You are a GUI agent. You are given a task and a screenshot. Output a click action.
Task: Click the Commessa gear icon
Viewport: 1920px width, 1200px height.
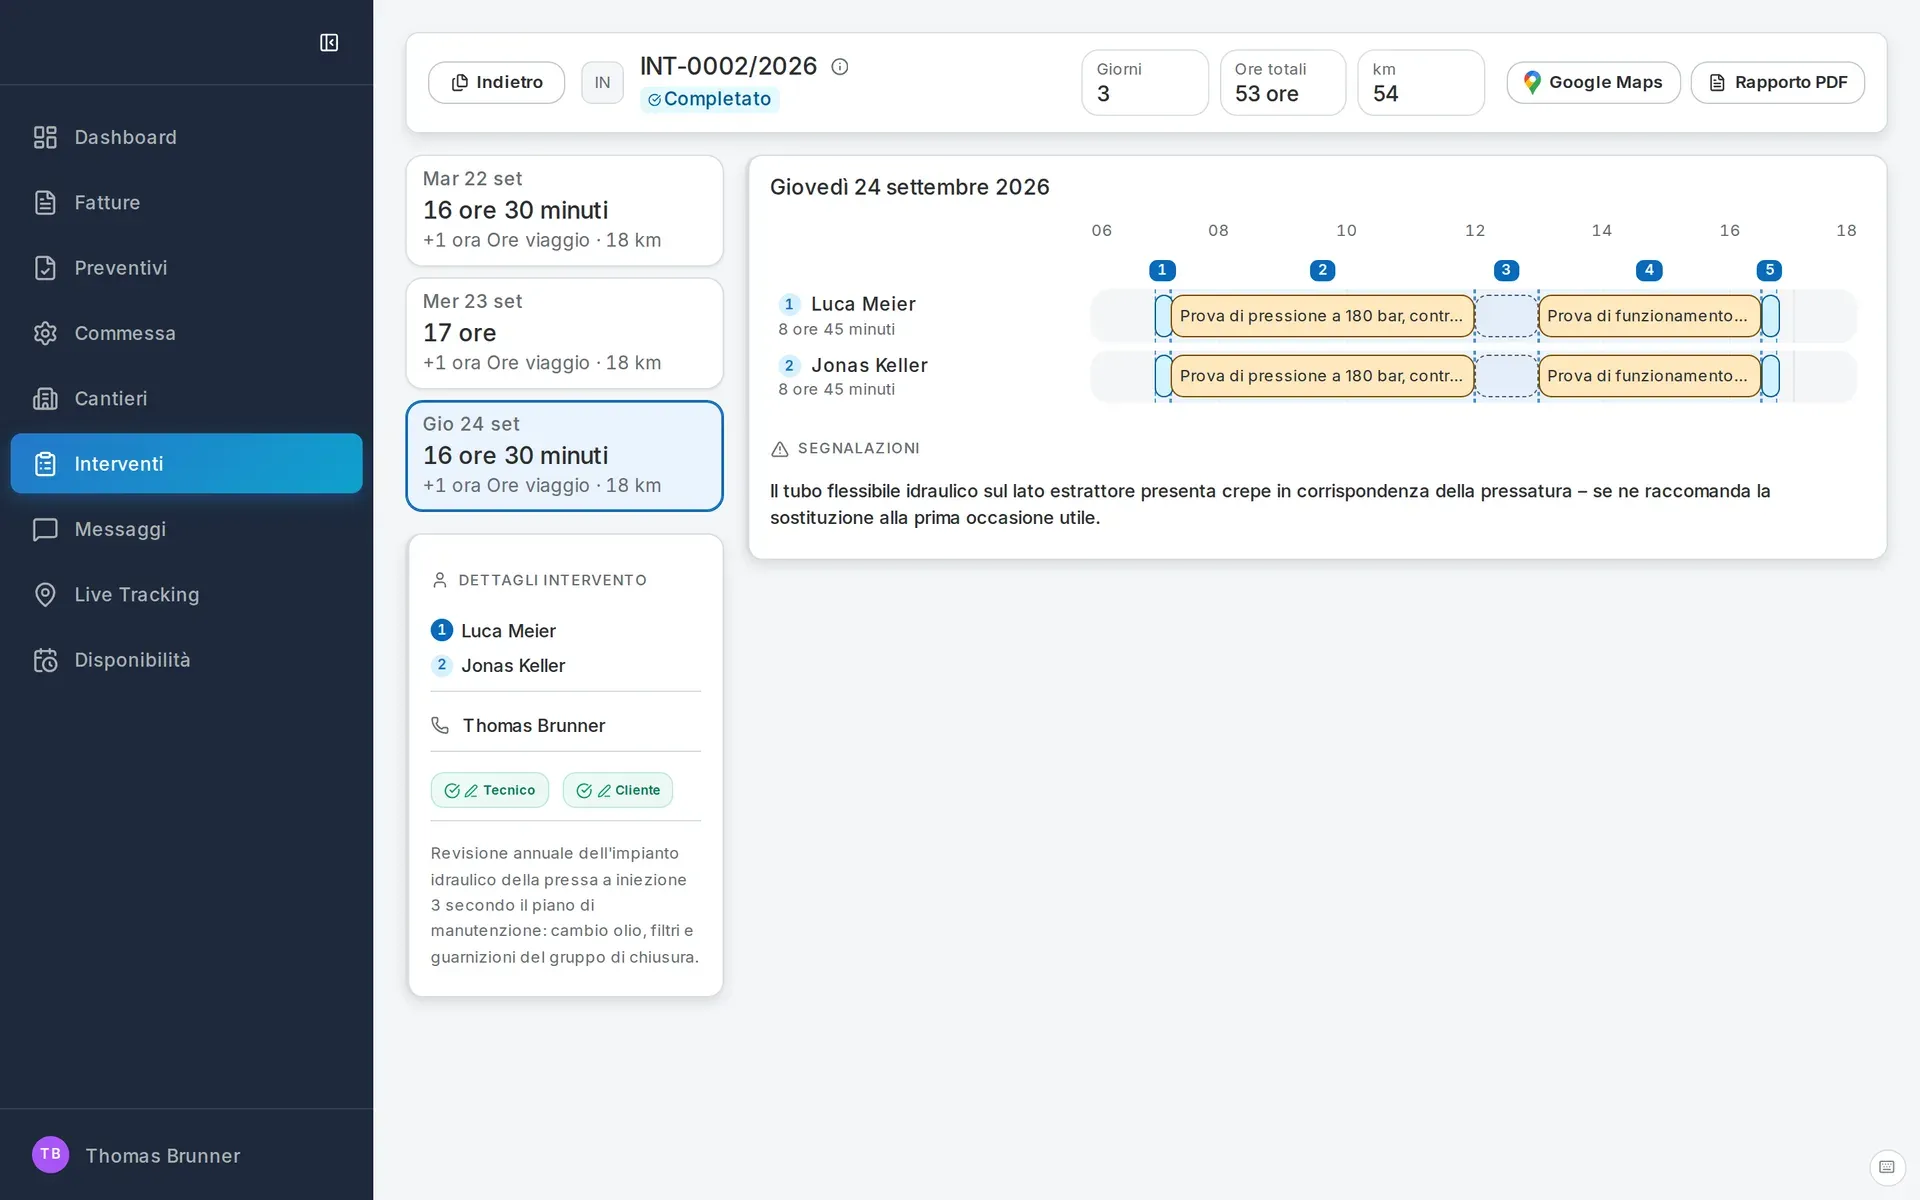click(45, 333)
